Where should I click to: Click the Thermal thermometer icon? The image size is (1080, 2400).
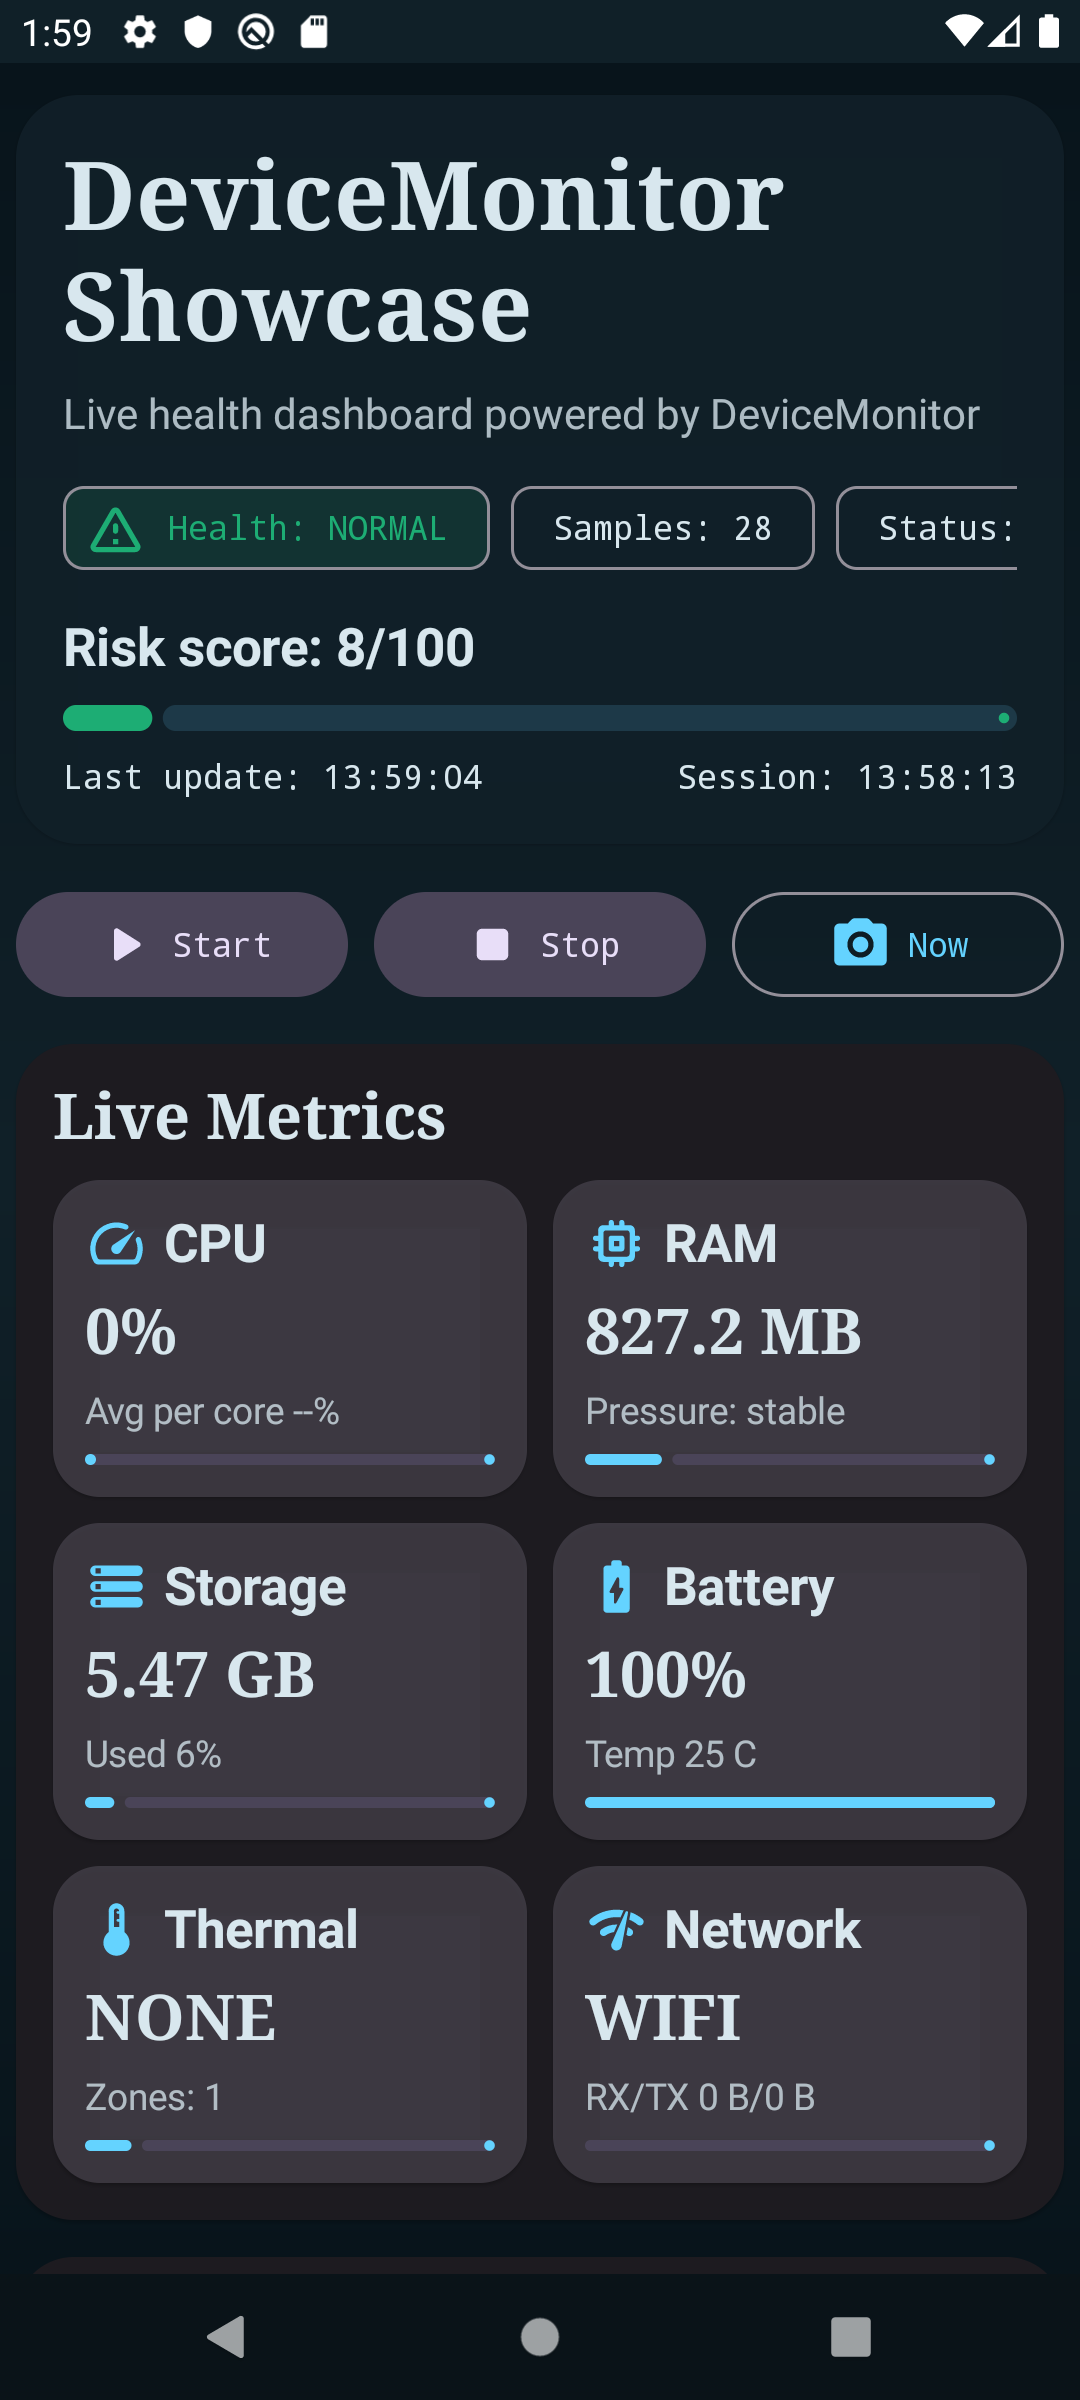pos(117,1929)
